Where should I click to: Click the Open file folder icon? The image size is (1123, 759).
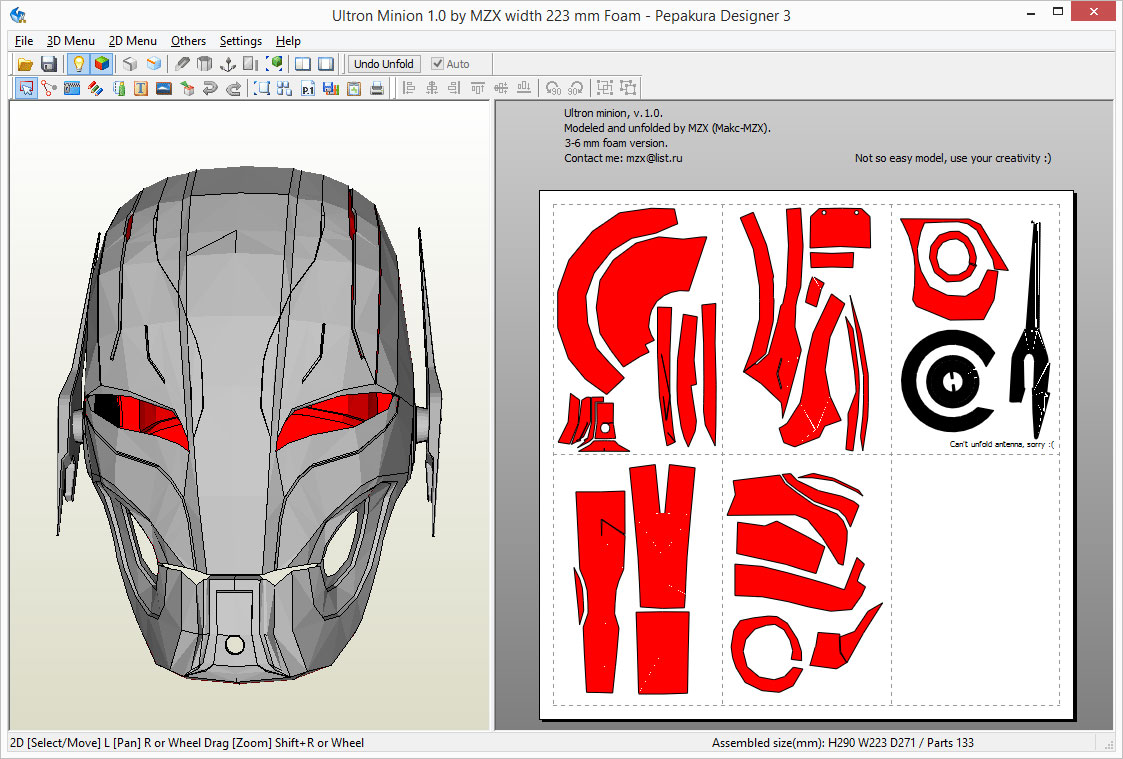pyautogui.click(x=25, y=64)
